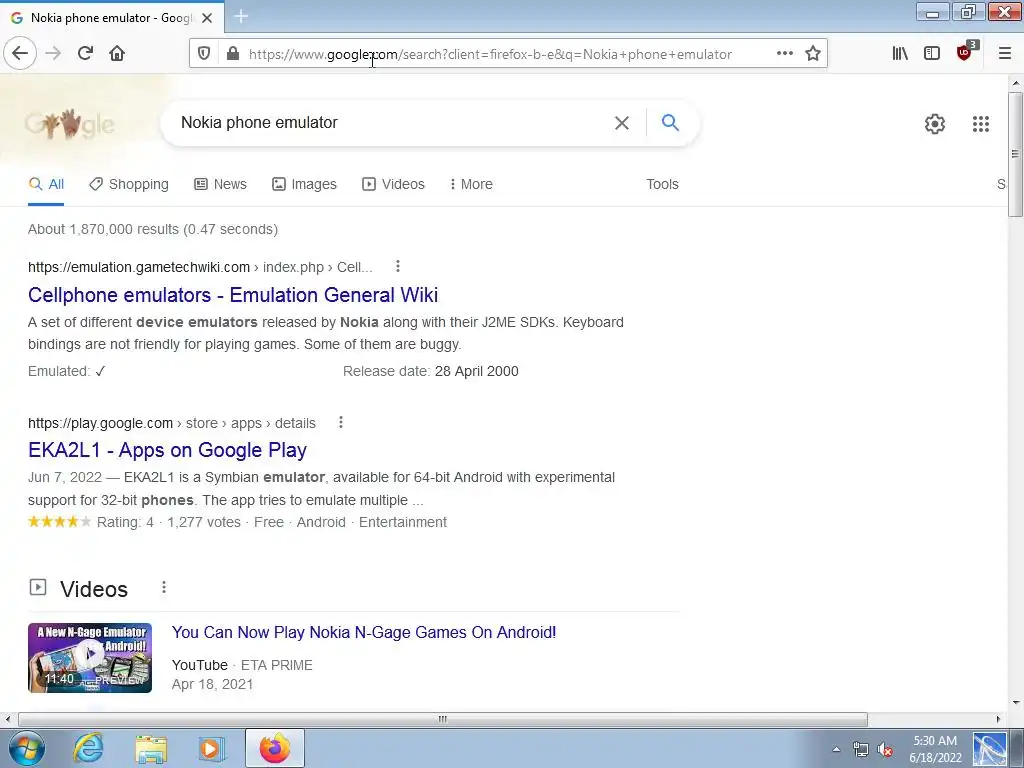Open search Tools options
This screenshot has height=768, width=1024.
pyautogui.click(x=662, y=184)
